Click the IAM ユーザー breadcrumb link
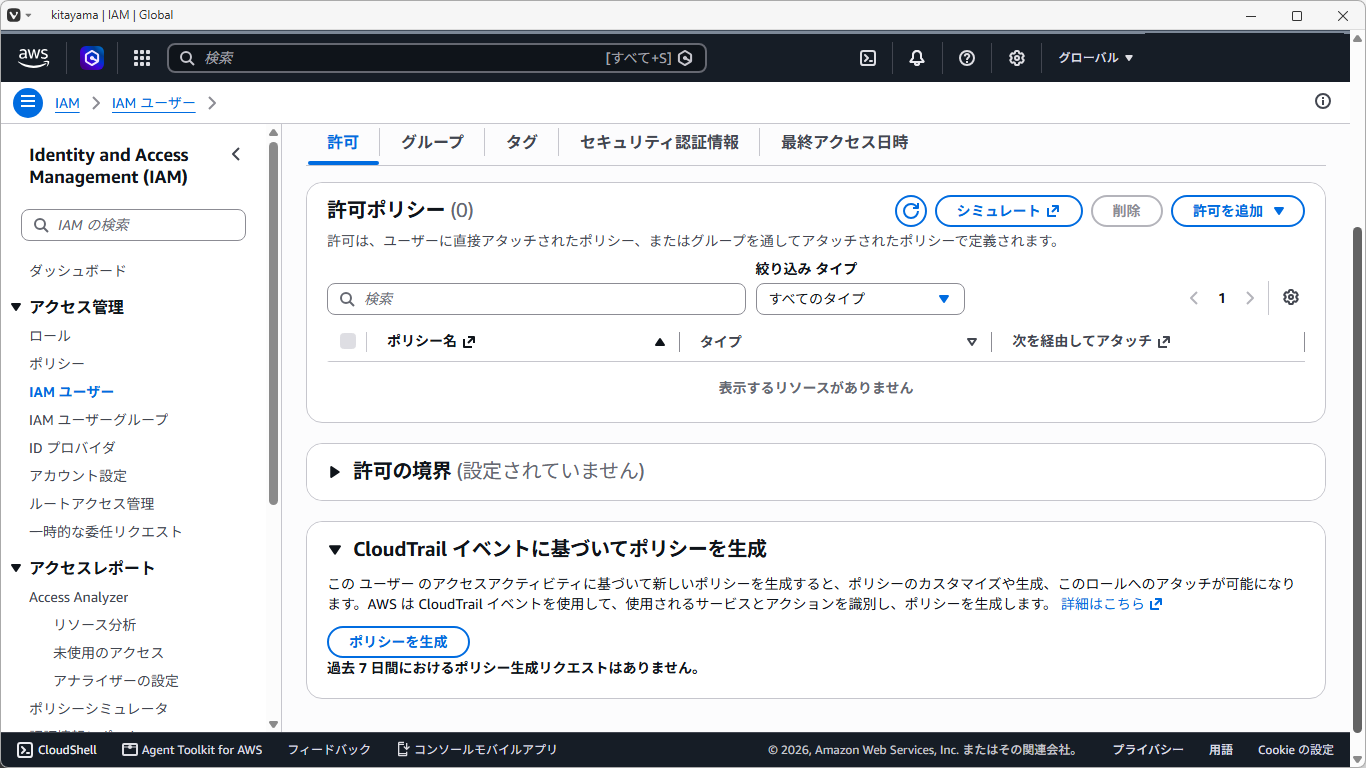The width and height of the screenshot is (1366, 768). [x=153, y=103]
